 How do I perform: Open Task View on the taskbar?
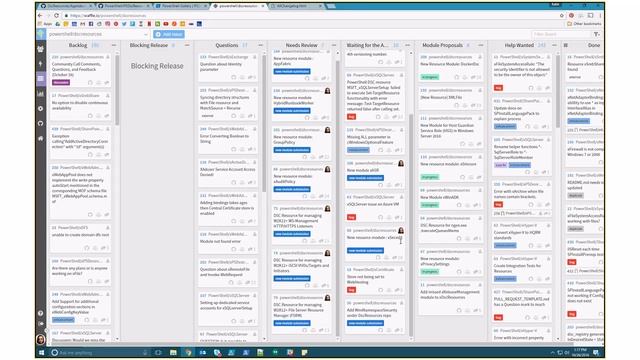[x=158, y=352]
